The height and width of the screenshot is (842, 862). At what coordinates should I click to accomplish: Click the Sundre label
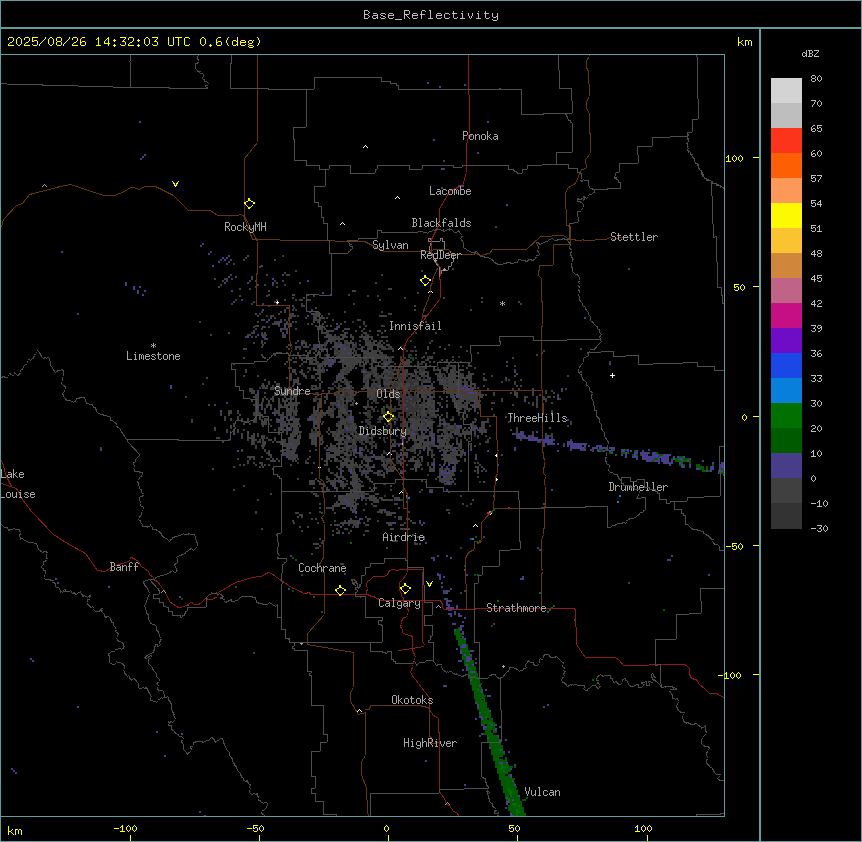pyautogui.click(x=292, y=391)
